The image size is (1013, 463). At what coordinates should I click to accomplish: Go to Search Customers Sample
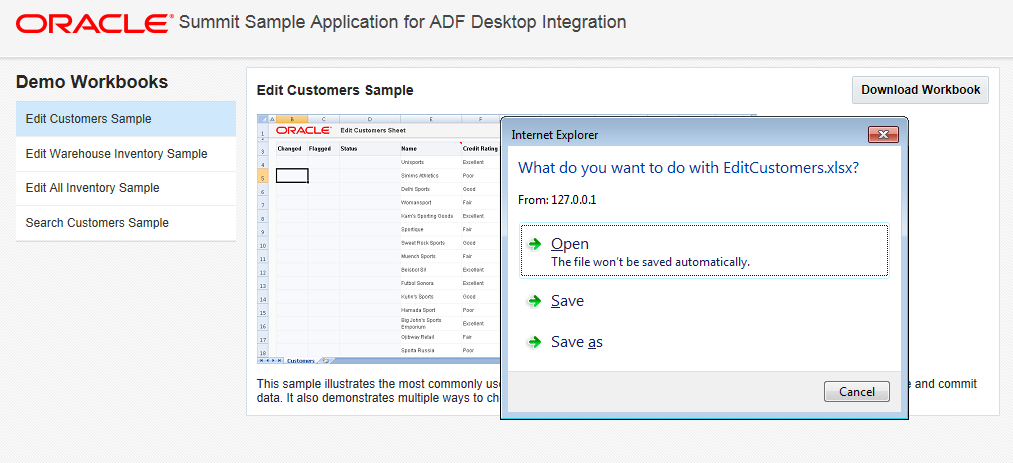tap(126, 223)
